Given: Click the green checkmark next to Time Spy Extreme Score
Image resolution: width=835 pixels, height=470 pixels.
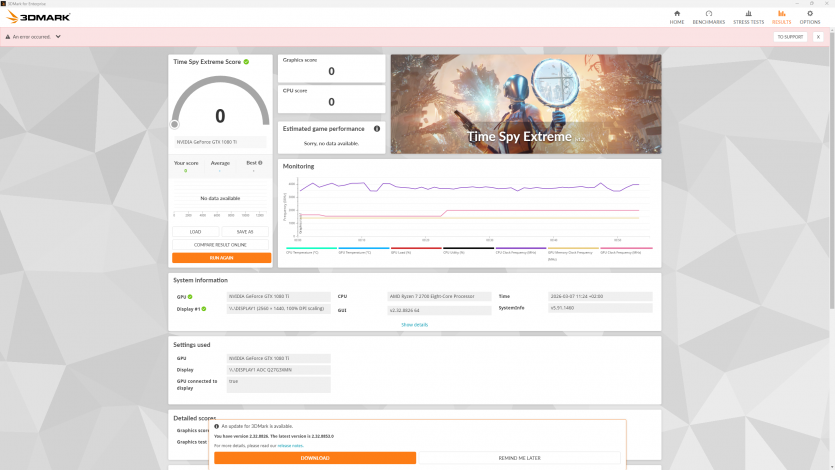Looking at the screenshot, I should point(246,62).
